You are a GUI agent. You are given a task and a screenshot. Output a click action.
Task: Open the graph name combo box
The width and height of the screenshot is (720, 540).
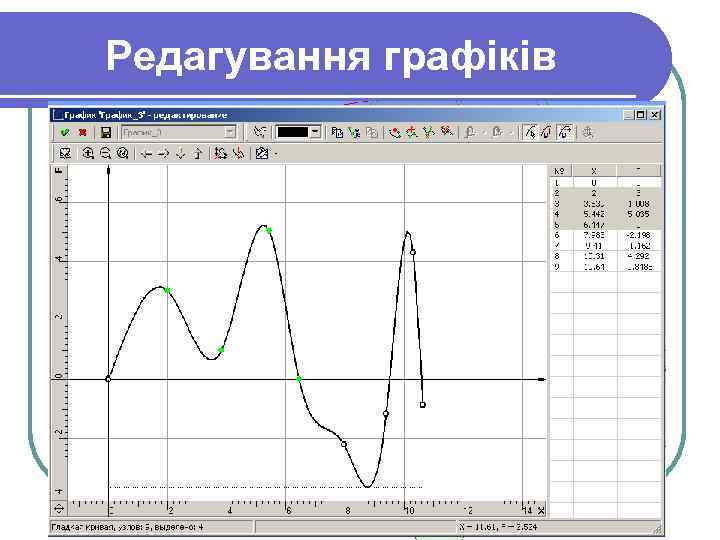click(x=179, y=133)
